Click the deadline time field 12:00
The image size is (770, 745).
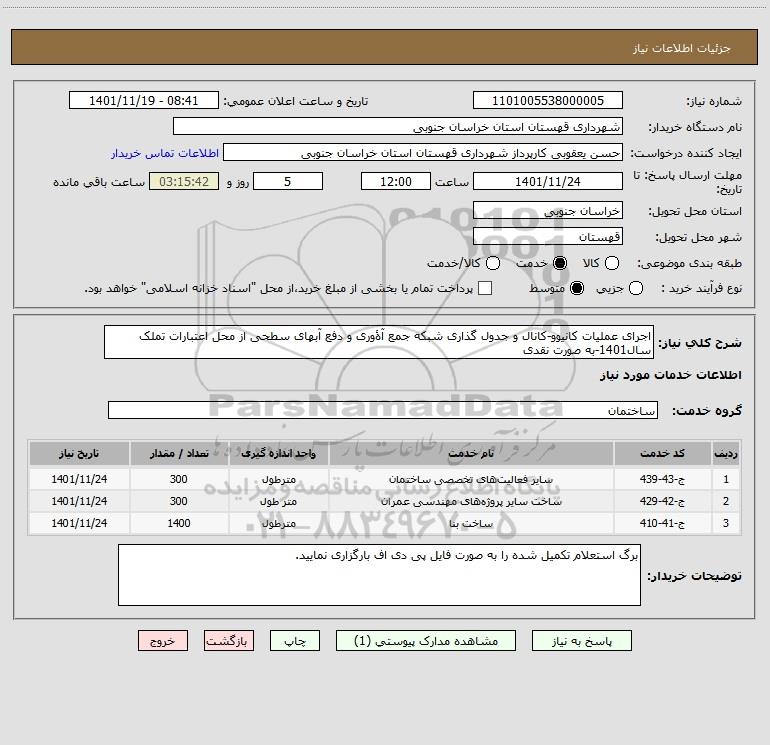(x=396, y=181)
